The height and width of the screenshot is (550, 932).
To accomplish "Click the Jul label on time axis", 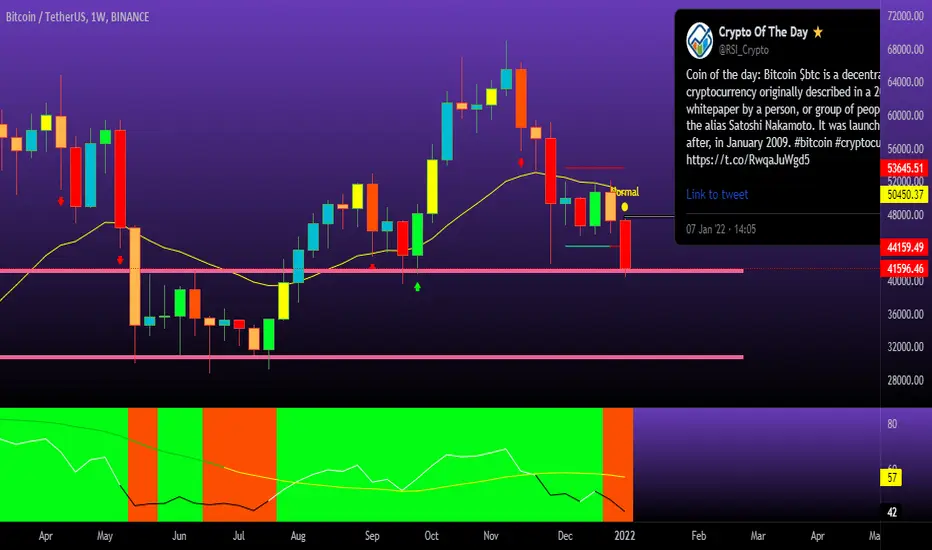I will [x=238, y=536].
